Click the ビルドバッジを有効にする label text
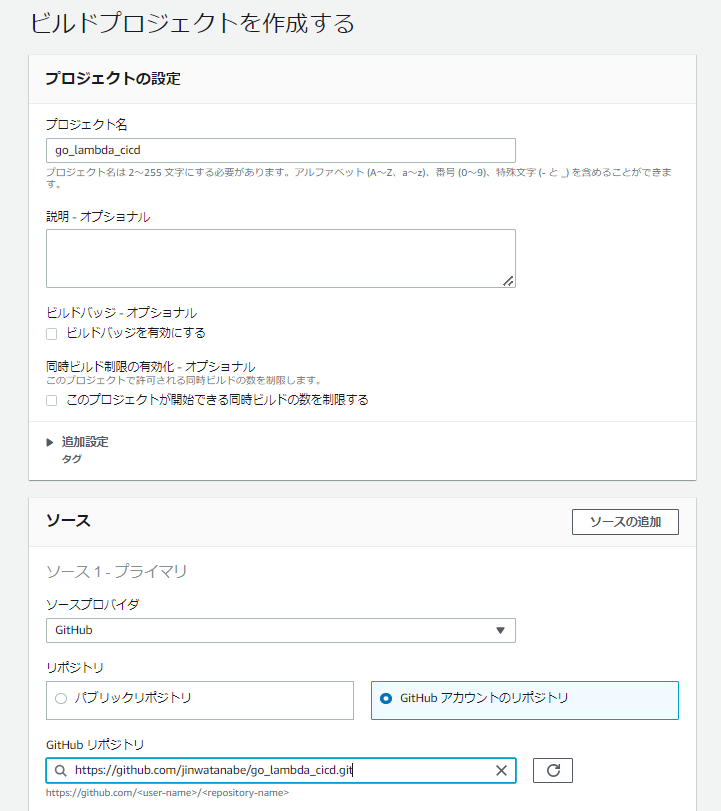This screenshot has height=811, width=721. (x=136, y=333)
